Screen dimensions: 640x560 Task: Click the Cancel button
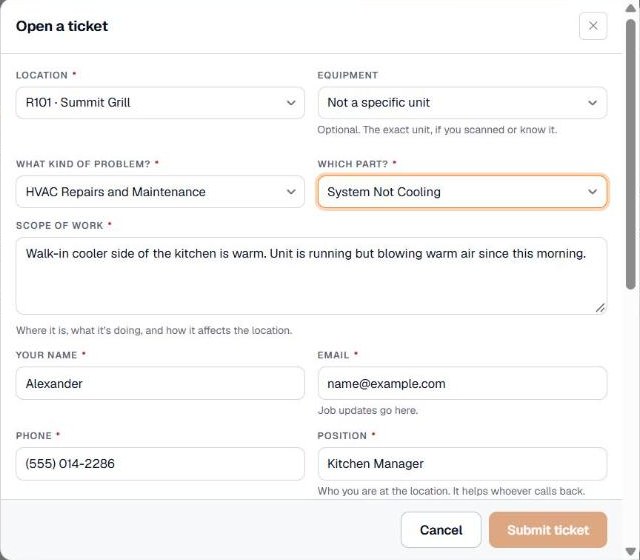441,530
